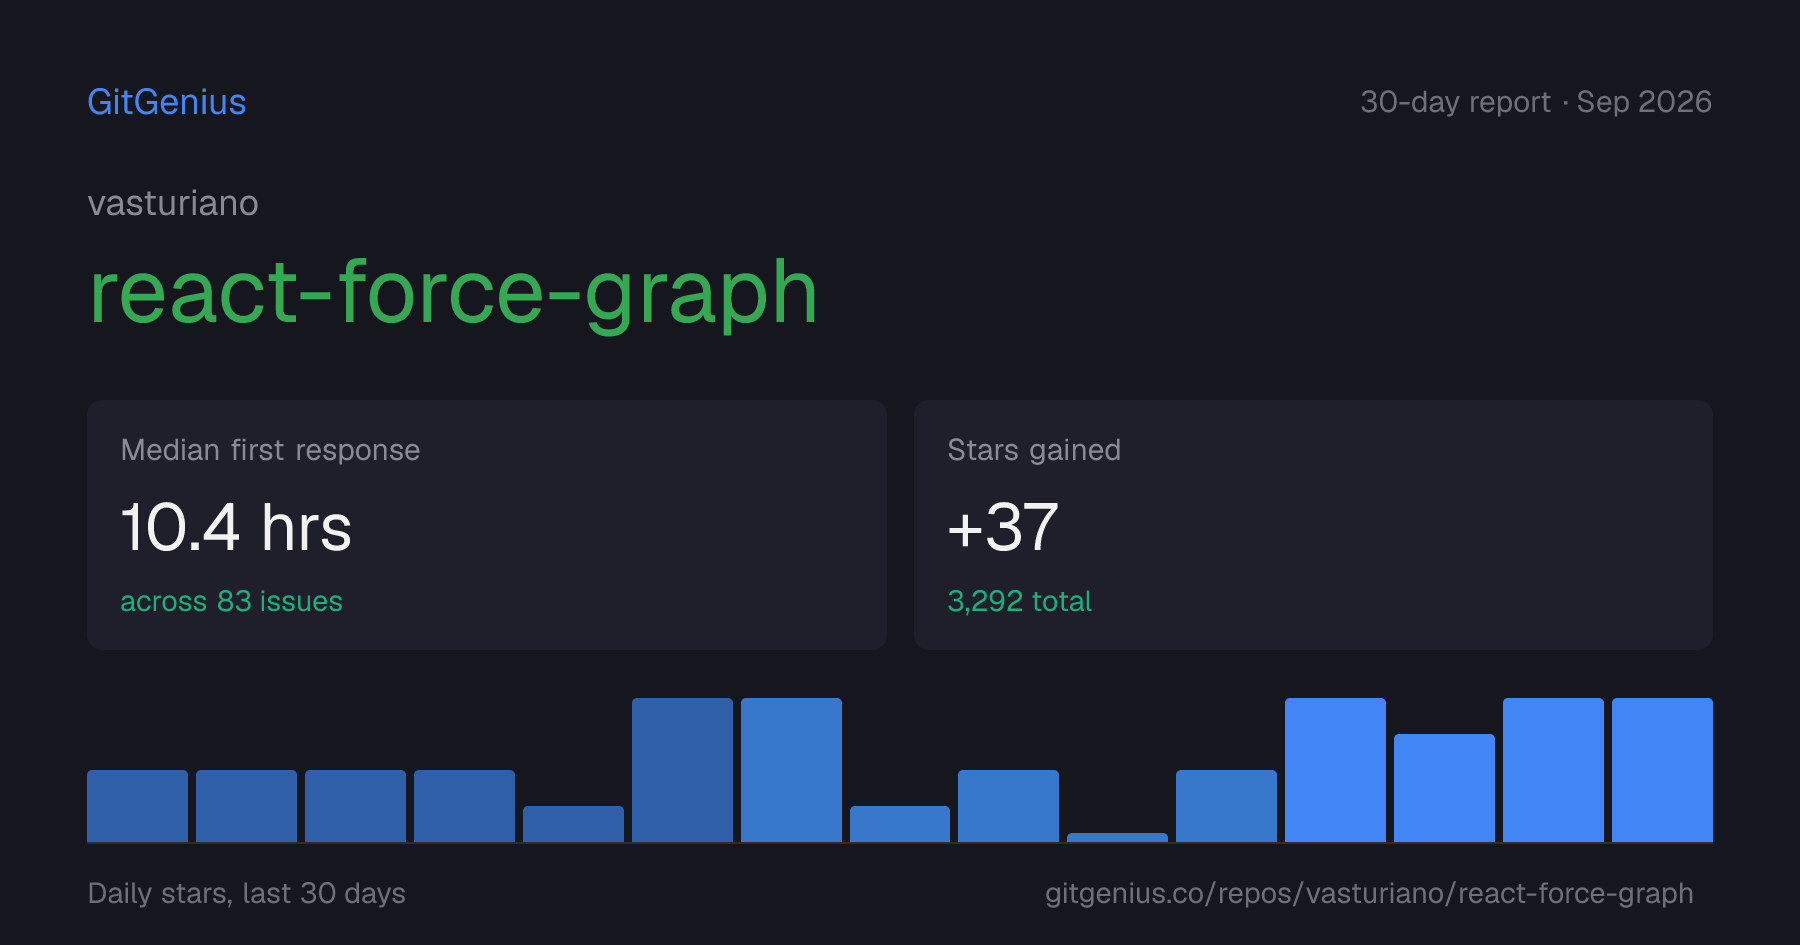Screen dimensions: 1800x945
Task: Select the across 83 issues text
Action: 231,601
